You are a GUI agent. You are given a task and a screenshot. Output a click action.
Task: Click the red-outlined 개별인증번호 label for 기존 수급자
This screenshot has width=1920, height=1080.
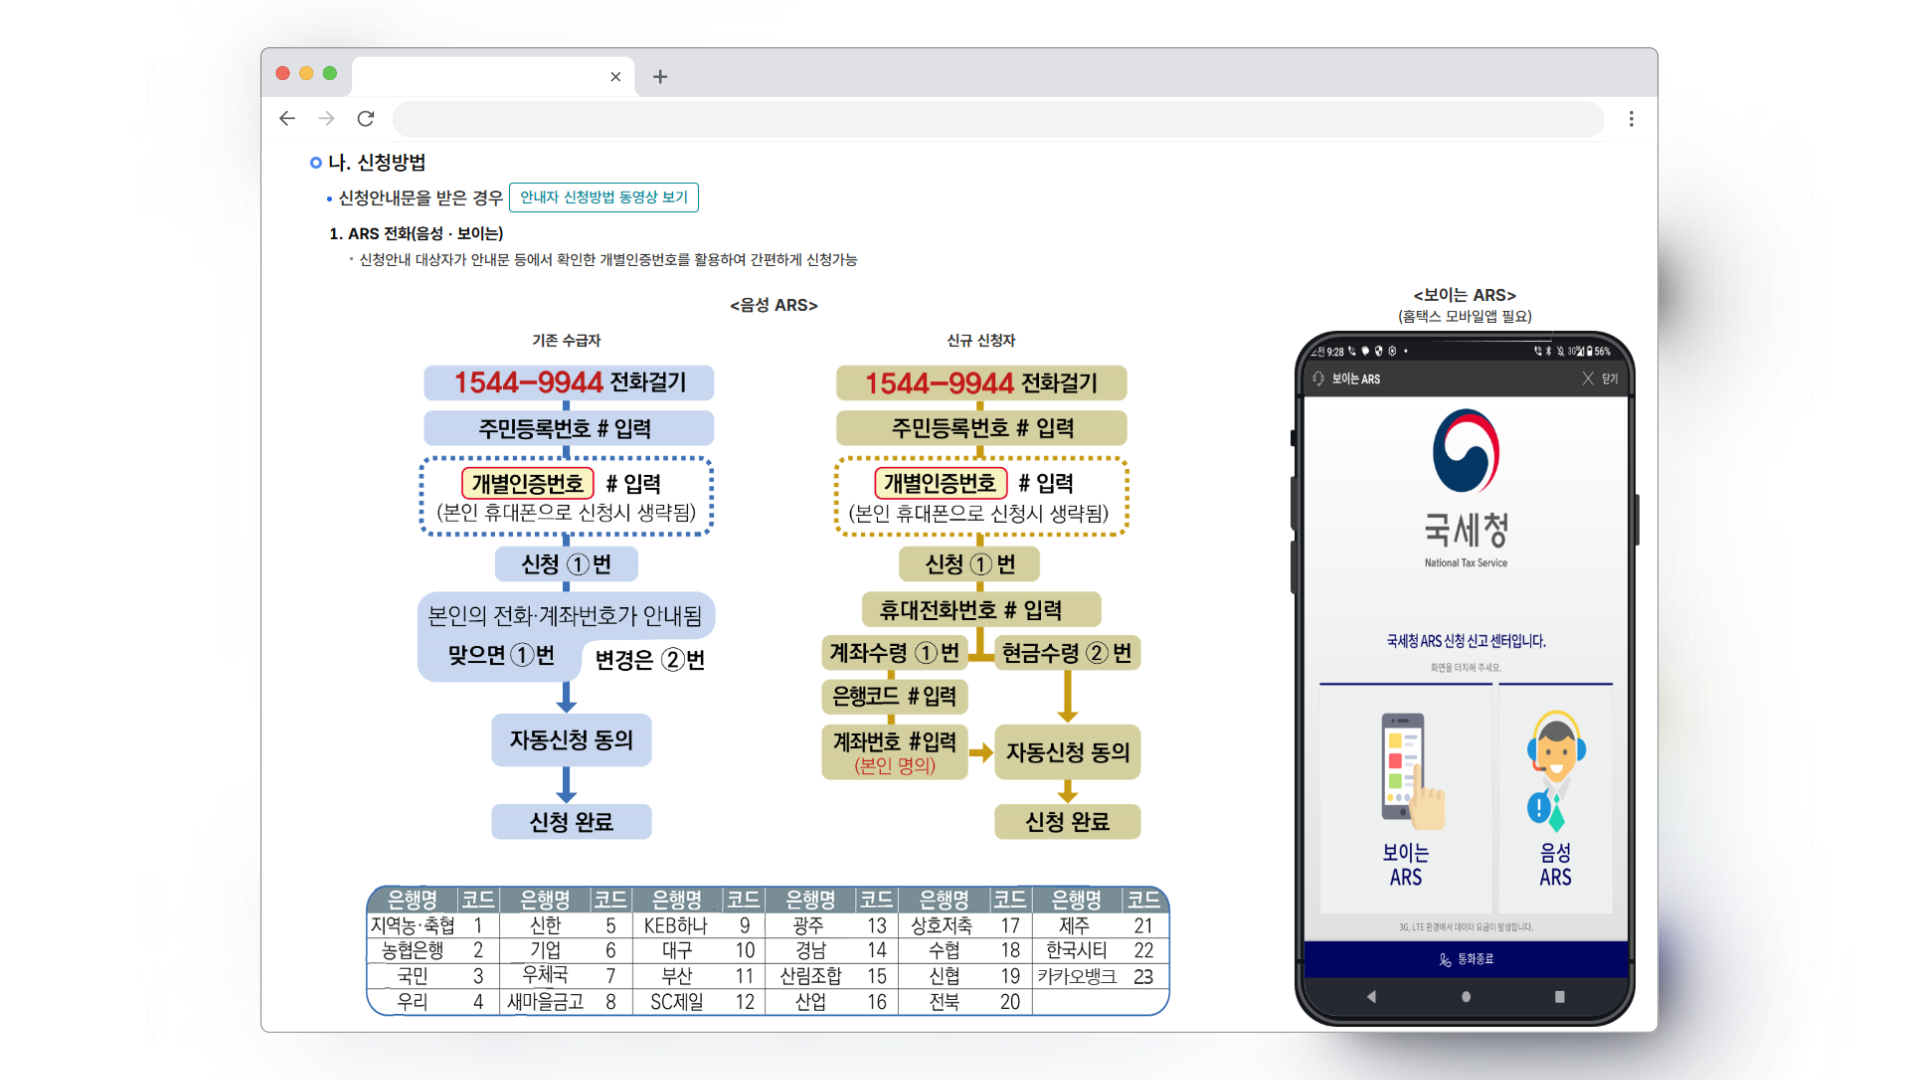pyautogui.click(x=527, y=484)
